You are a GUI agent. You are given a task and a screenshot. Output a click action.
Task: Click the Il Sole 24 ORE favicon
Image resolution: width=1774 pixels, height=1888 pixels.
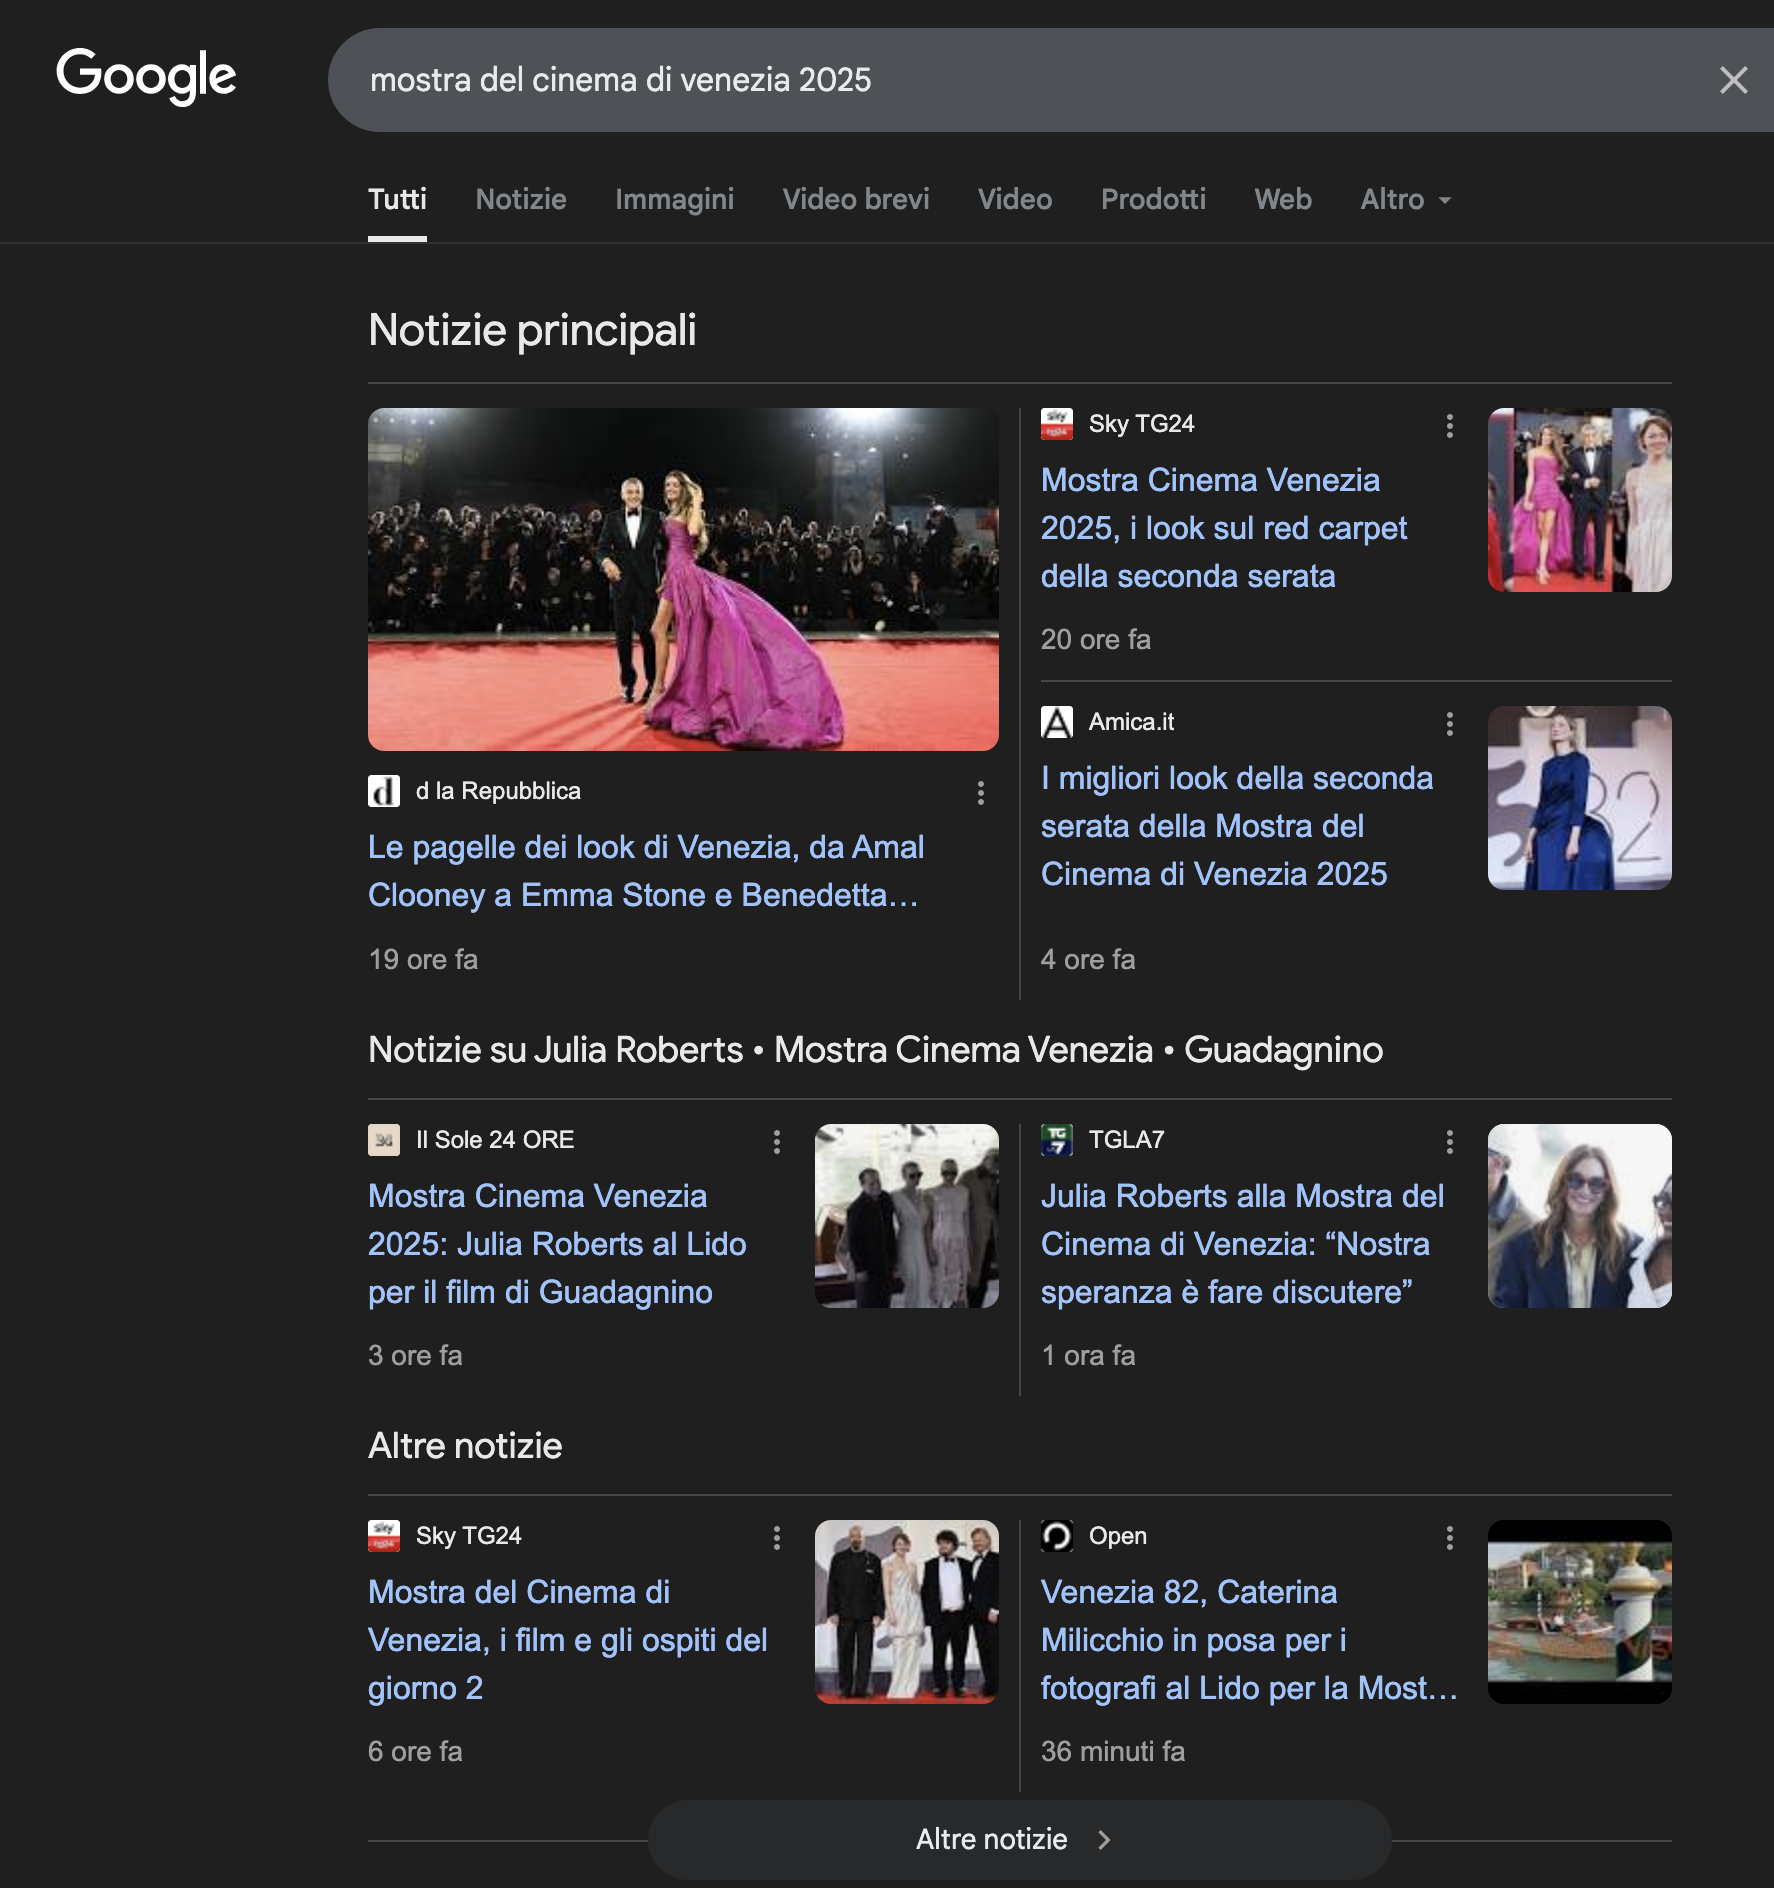tap(384, 1140)
